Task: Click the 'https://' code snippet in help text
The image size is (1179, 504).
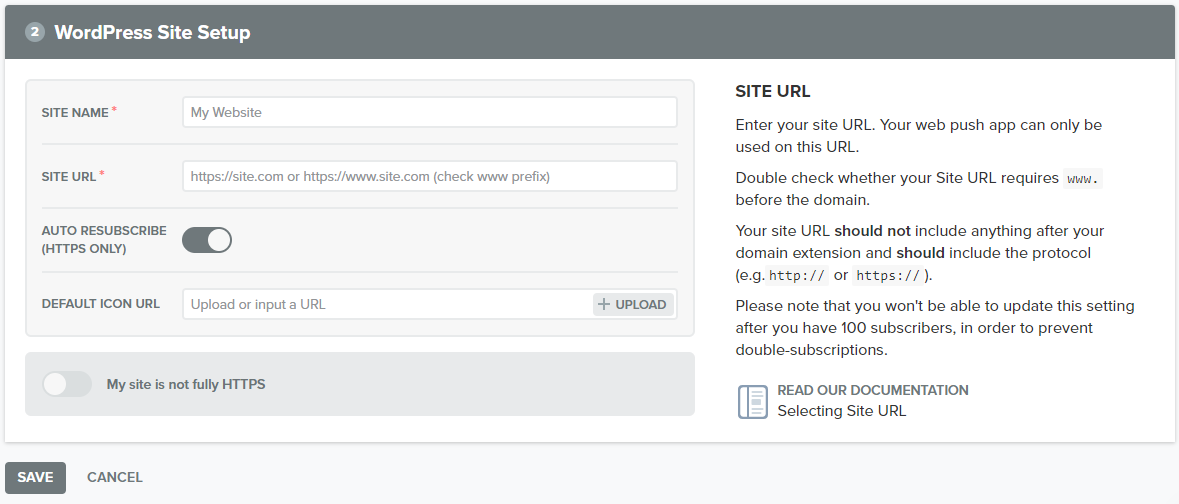Action: click(x=888, y=275)
